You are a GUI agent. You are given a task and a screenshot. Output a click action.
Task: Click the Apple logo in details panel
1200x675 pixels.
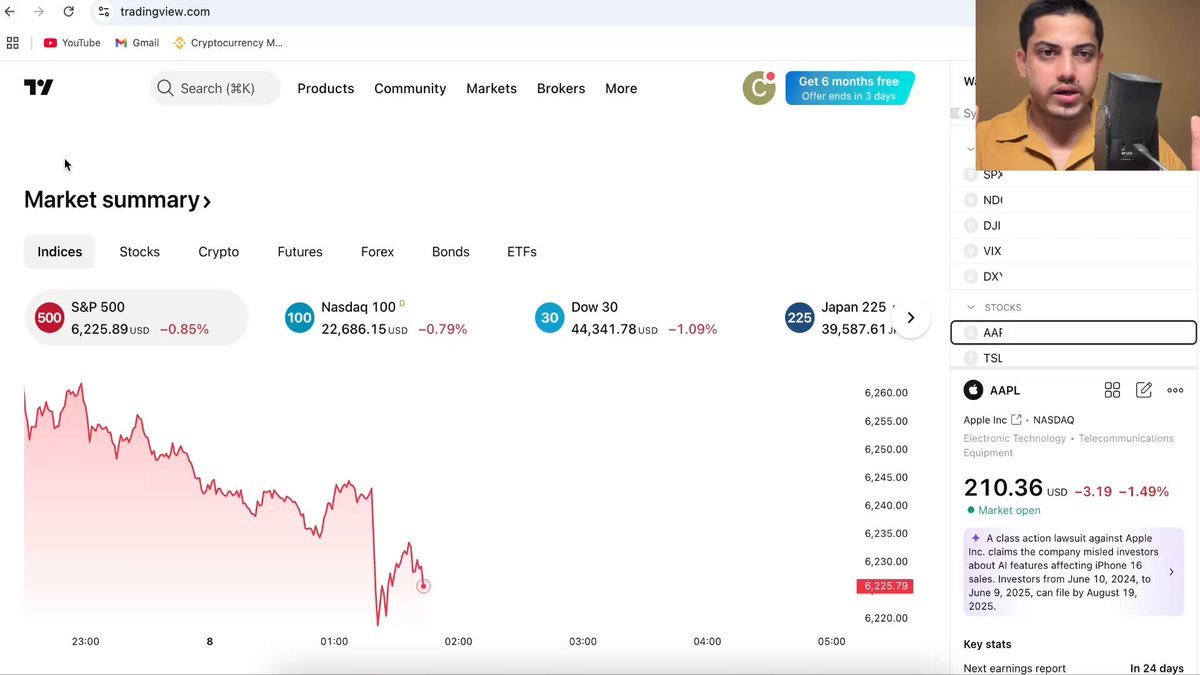(973, 390)
